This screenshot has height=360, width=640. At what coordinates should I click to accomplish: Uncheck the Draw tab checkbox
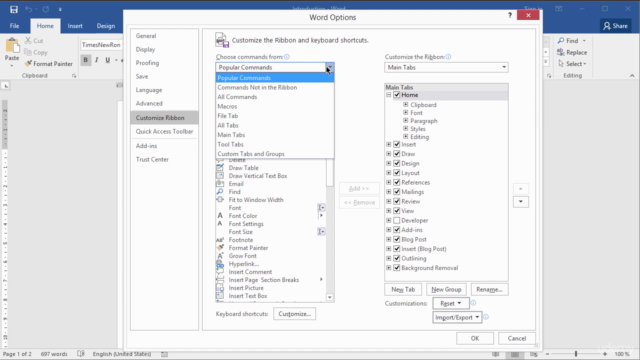(397, 154)
